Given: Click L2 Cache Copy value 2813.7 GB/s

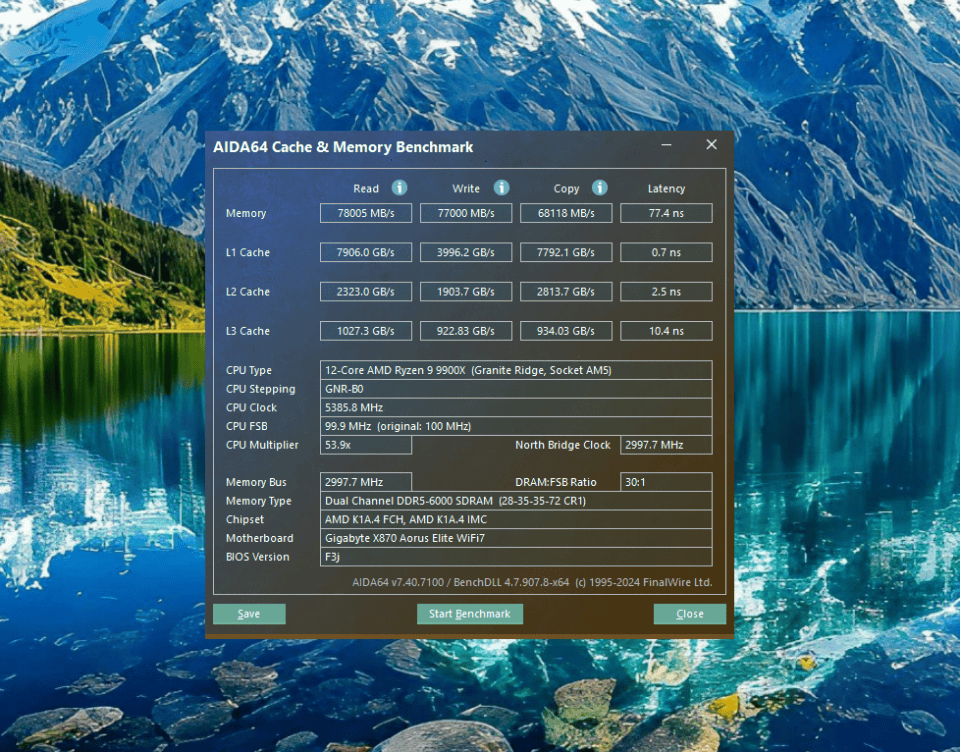Looking at the screenshot, I should tap(566, 291).
